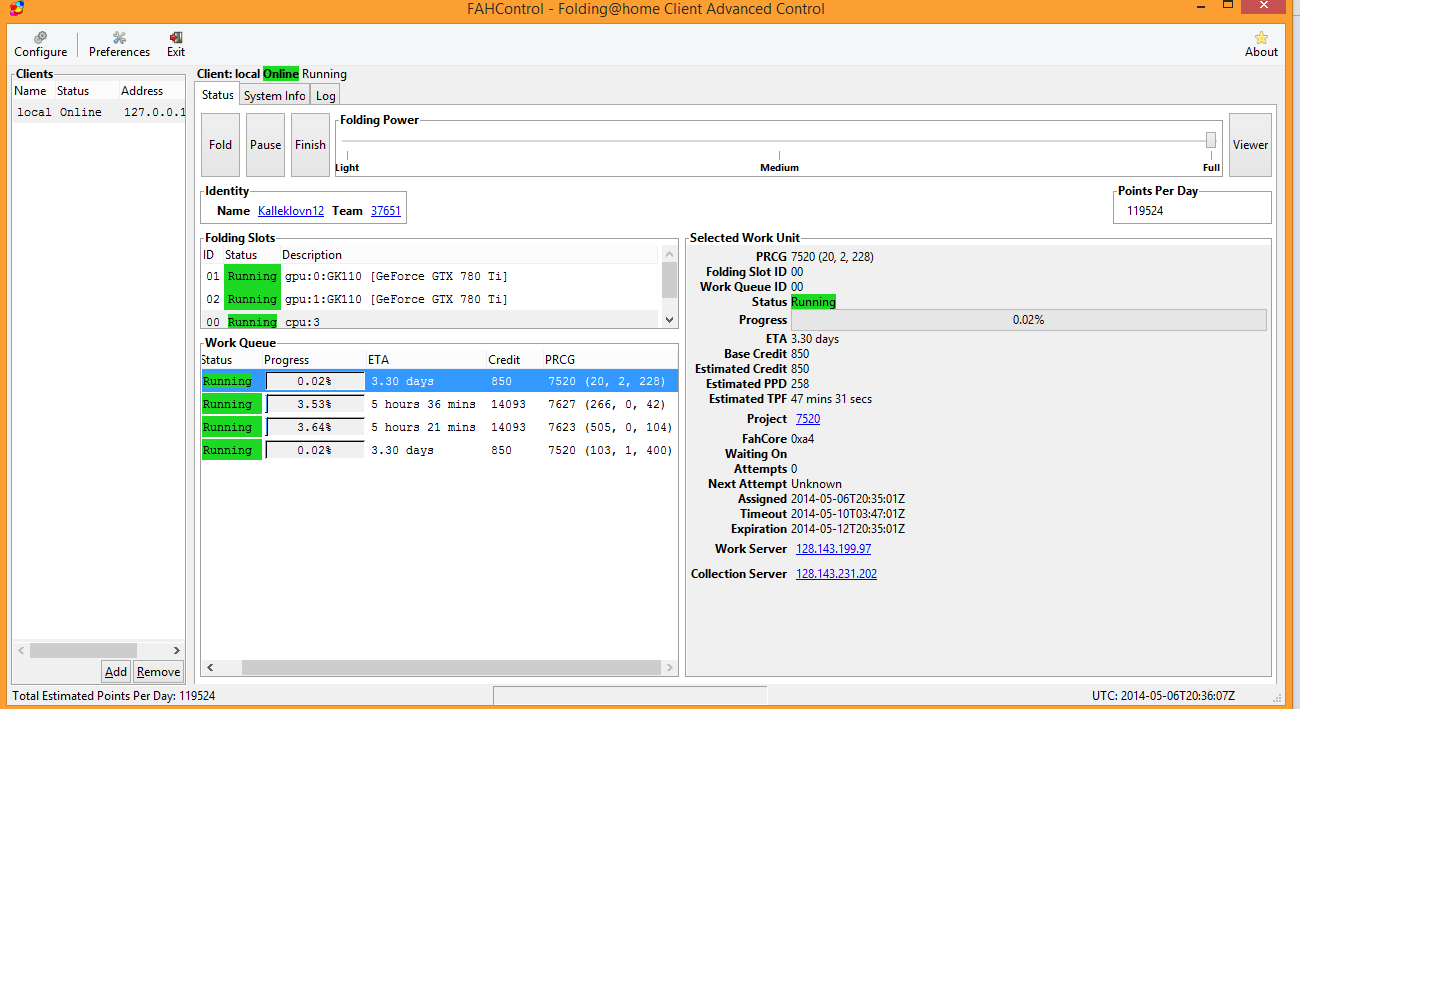Image resolution: width=1434 pixels, height=982 pixels.
Task: Click the Folding Power slider handle
Action: [x=1211, y=140]
